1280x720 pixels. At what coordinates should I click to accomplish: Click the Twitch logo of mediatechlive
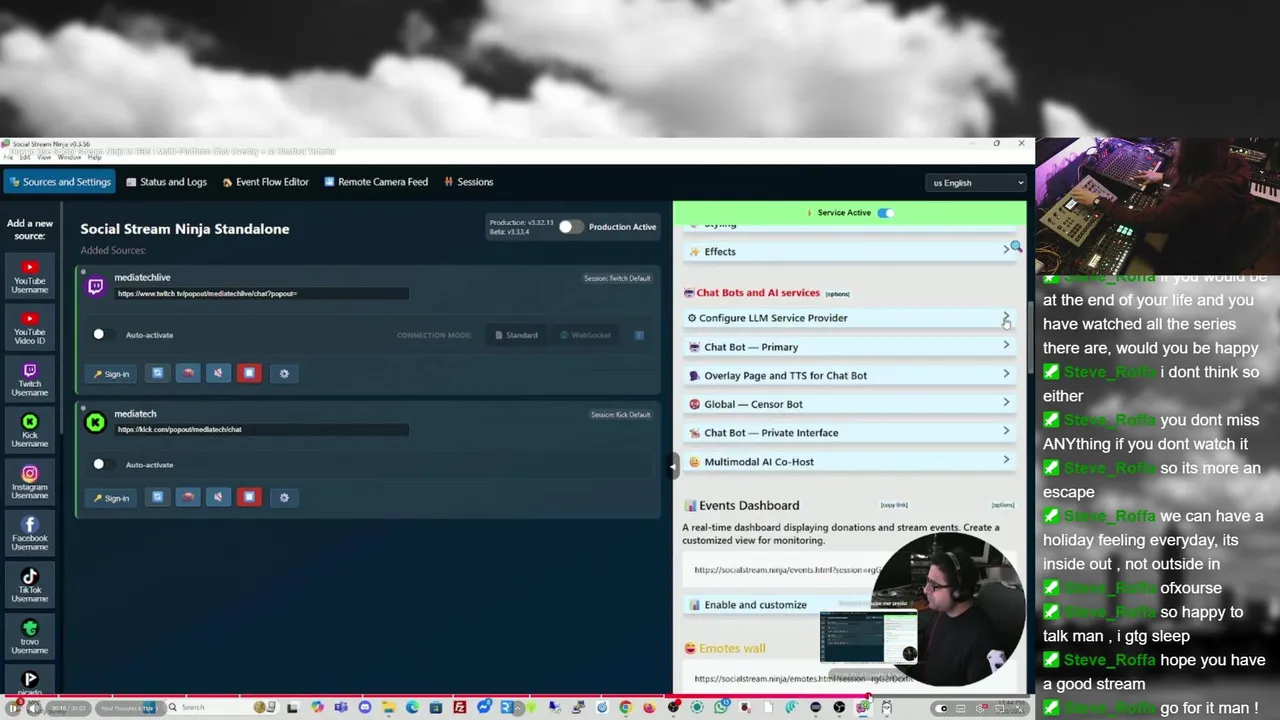(x=95, y=286)
